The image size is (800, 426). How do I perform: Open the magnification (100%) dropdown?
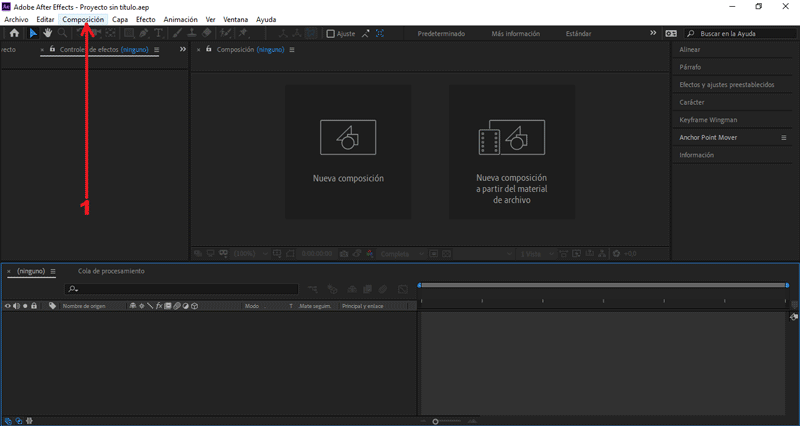tap(251, 254)
